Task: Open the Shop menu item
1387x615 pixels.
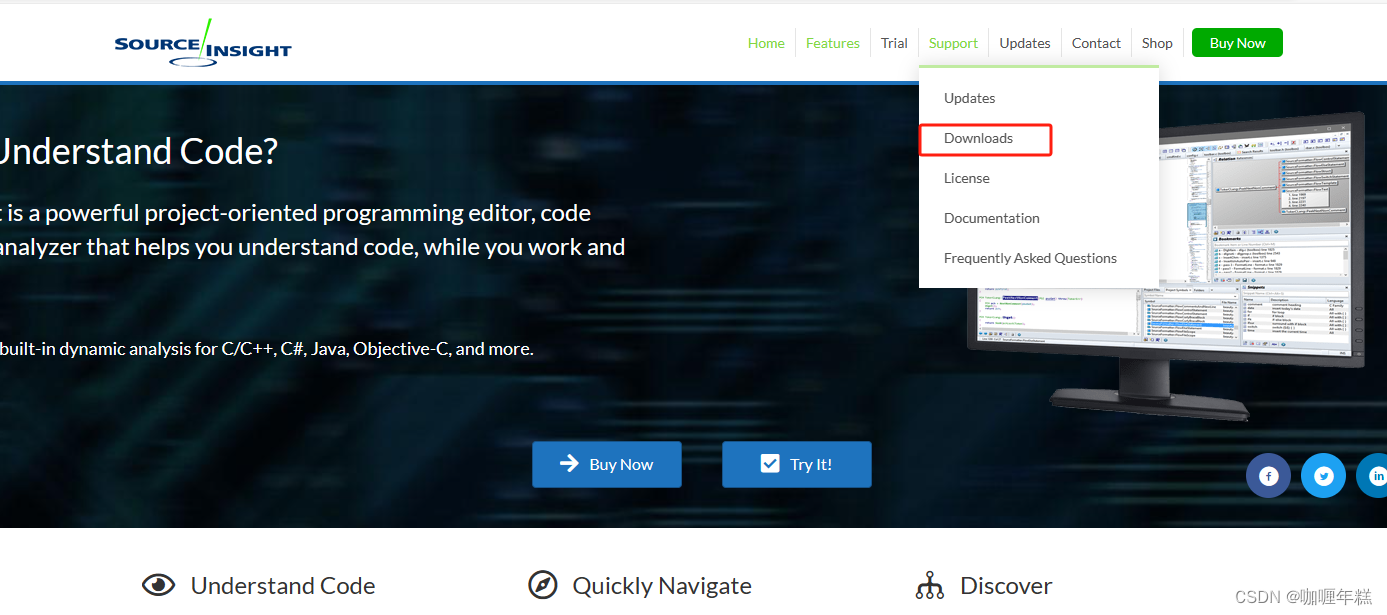Action: point(1157,43)
